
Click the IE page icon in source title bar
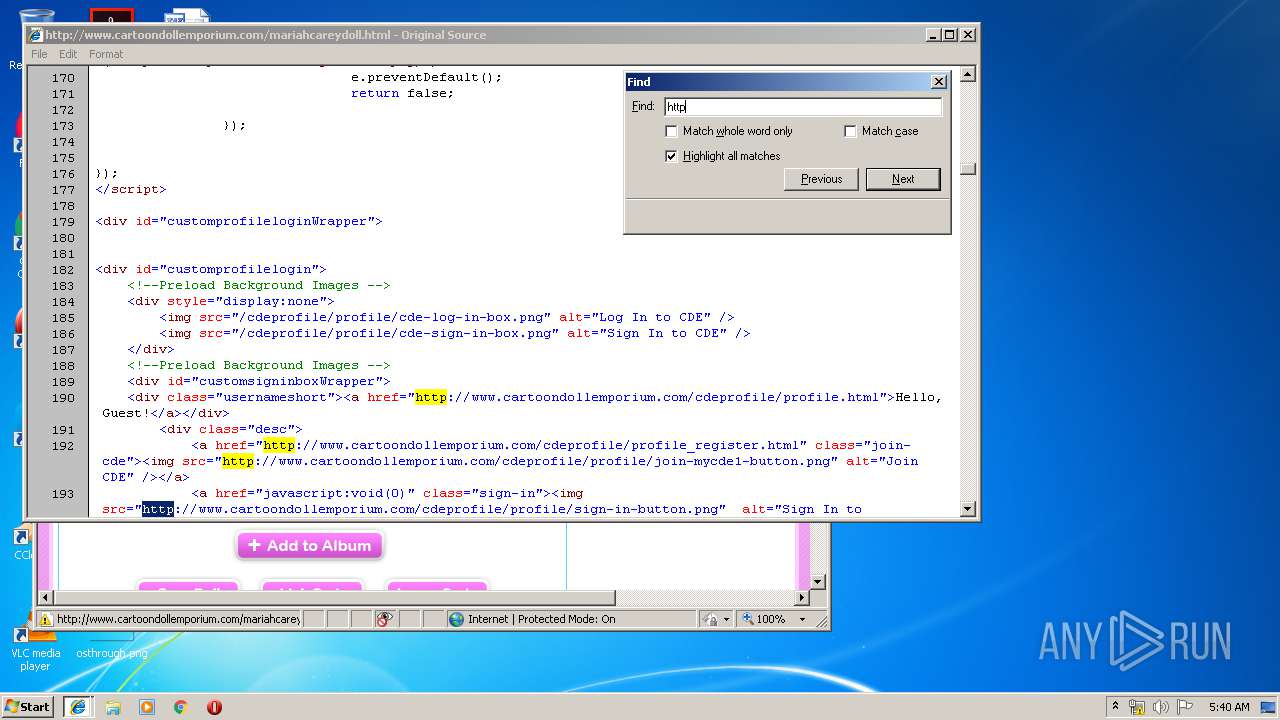click(36, 34)
